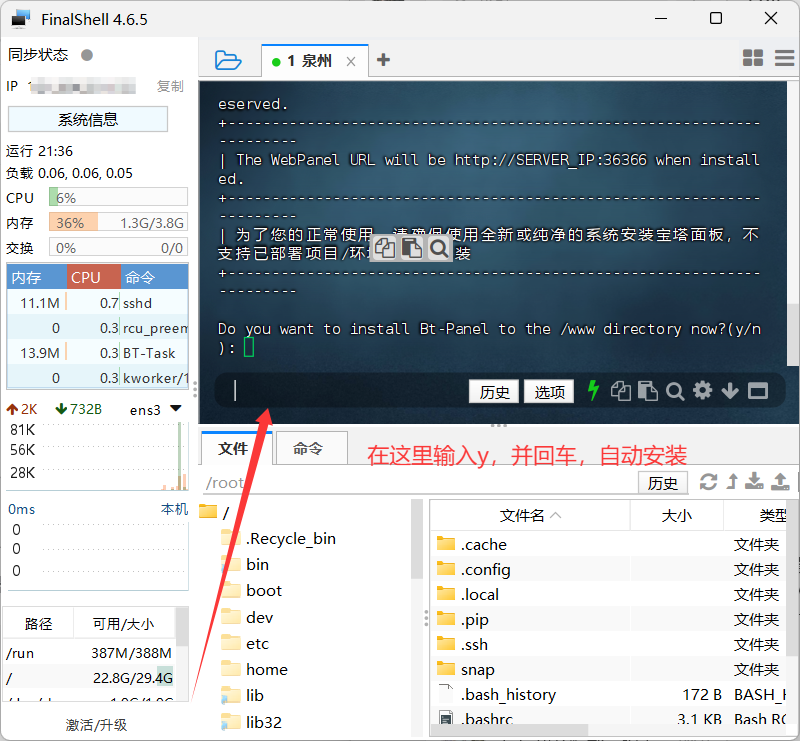Toggle fullscreen terminal window icon
The image size is (800, 741).
pyautogui.click(x=757, y=391)
